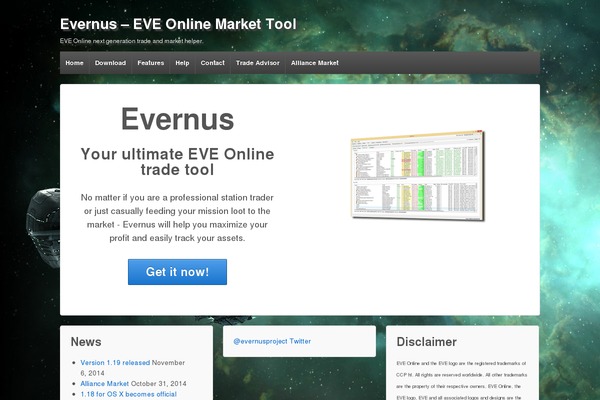Open 1.18 for OS X becomes official link
This screenshot has width=600, height=400.
point(129,394)
